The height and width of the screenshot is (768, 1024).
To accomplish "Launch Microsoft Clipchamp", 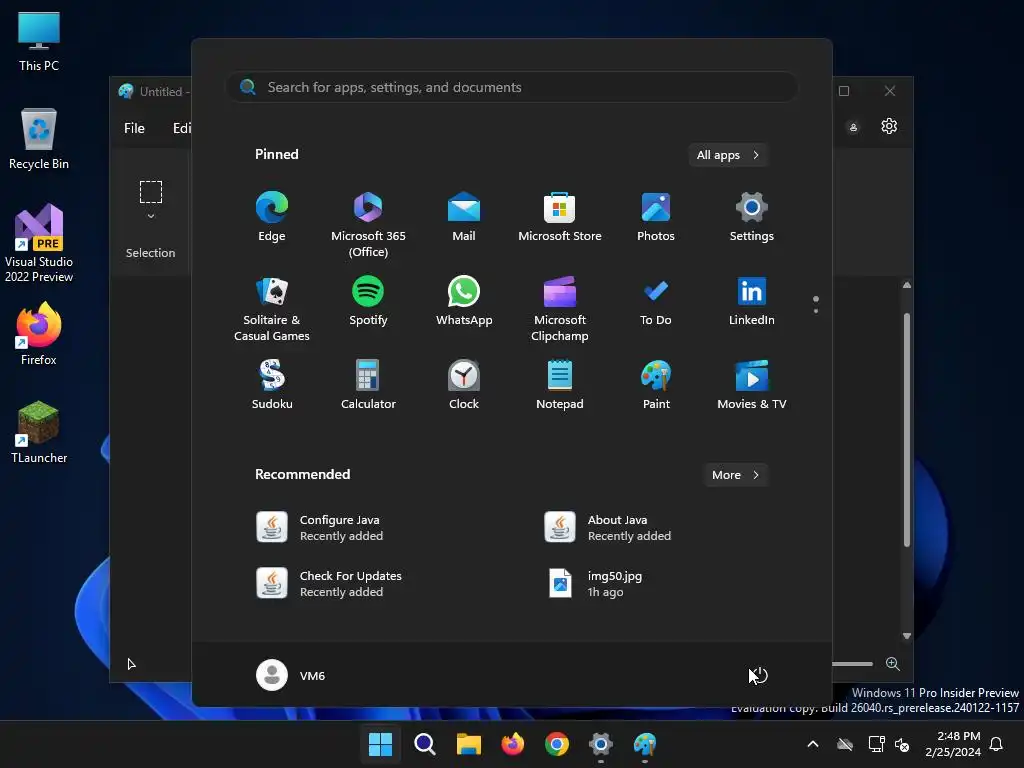I will (x=560, y=309).
